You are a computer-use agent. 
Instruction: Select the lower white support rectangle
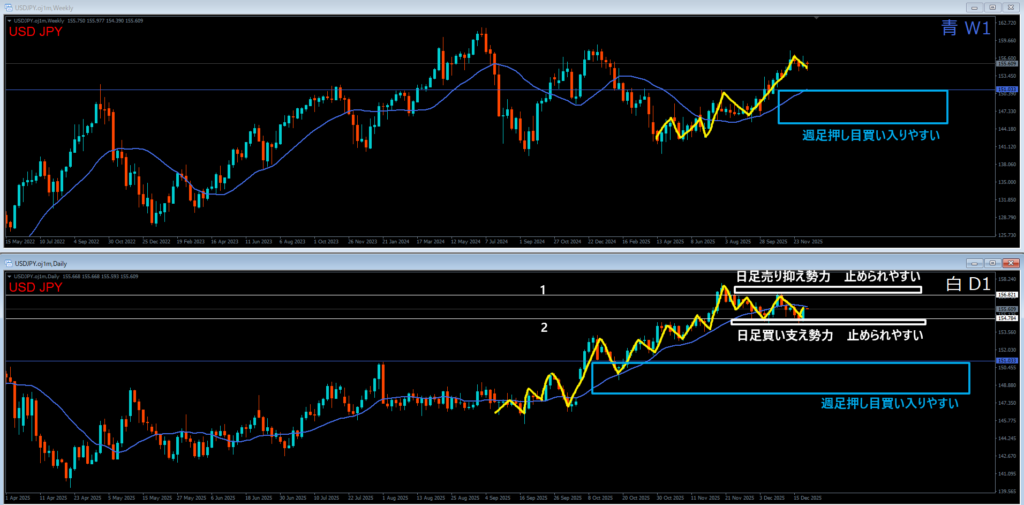coord(828,322)
